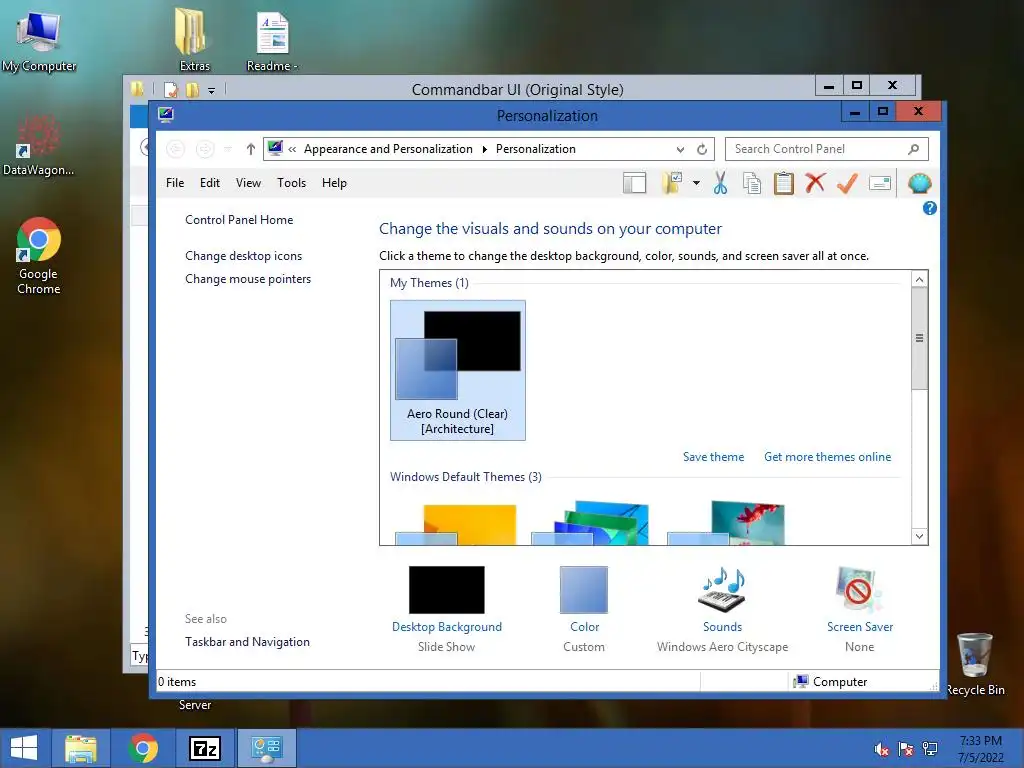Open the Edit menu
1024x768 pixels.
(210, 183)
